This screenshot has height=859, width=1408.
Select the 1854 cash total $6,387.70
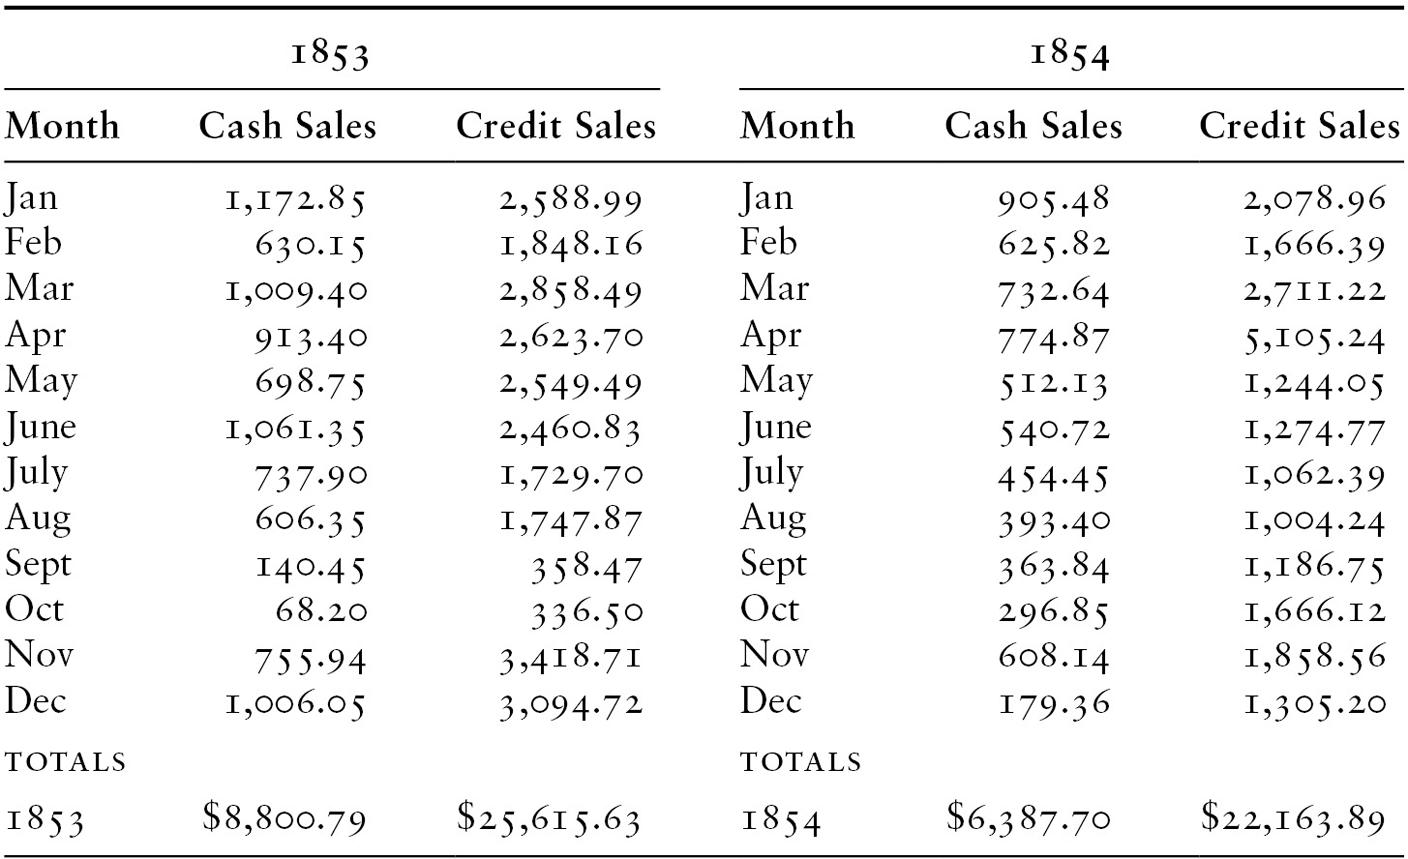[1028, 820]
